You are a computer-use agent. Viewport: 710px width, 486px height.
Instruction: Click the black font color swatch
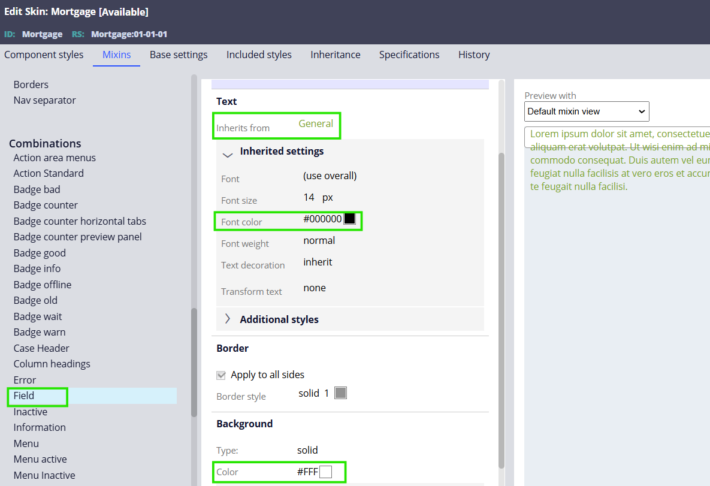(350, 219)
